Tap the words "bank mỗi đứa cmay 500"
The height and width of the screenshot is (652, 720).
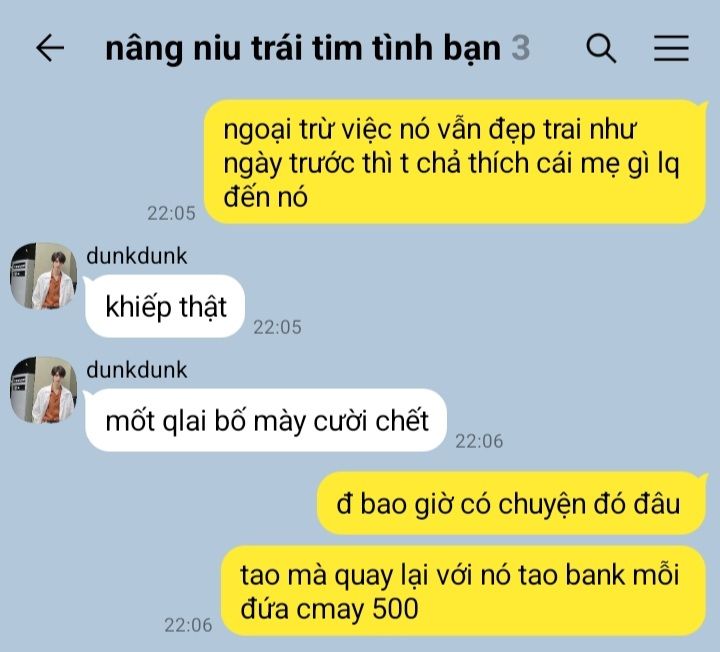point(460,592)
